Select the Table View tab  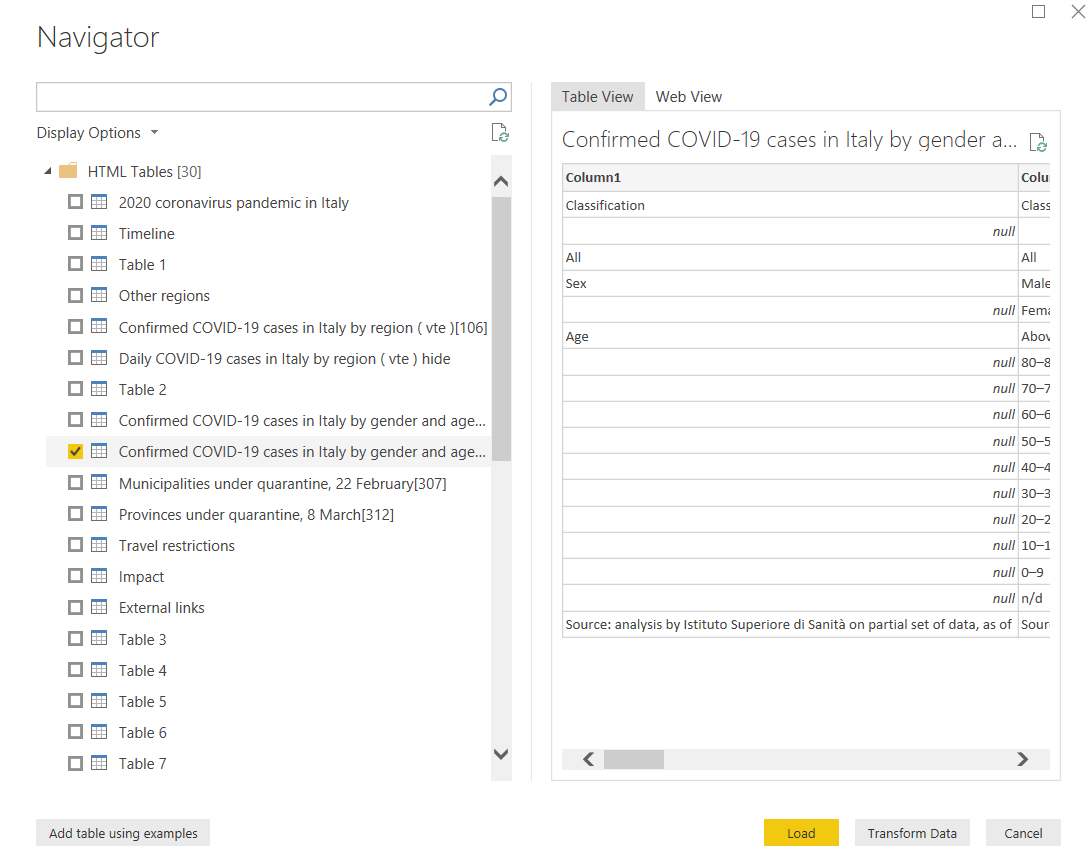click(x=597, y=97)
